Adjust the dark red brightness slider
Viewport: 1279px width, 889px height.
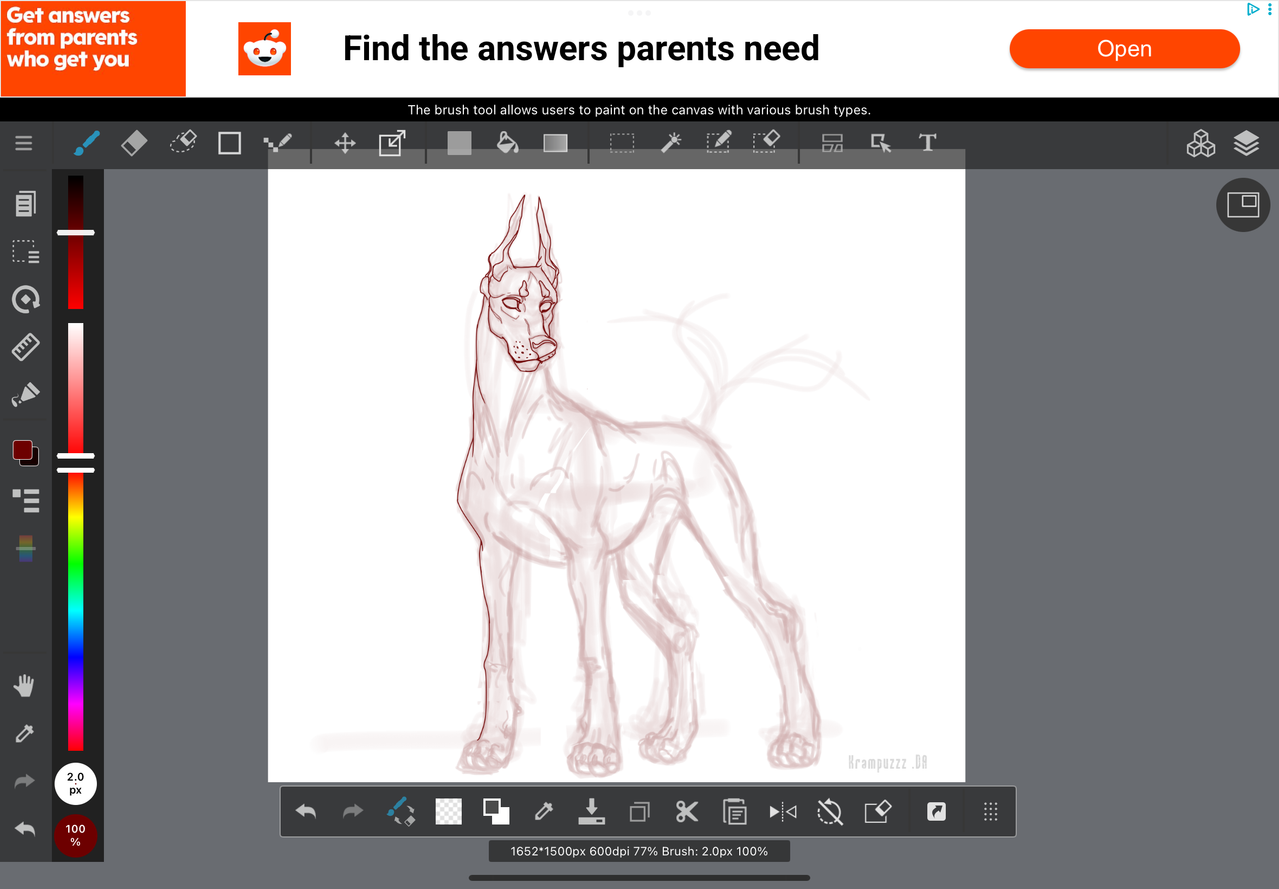(x=76, y=242)
